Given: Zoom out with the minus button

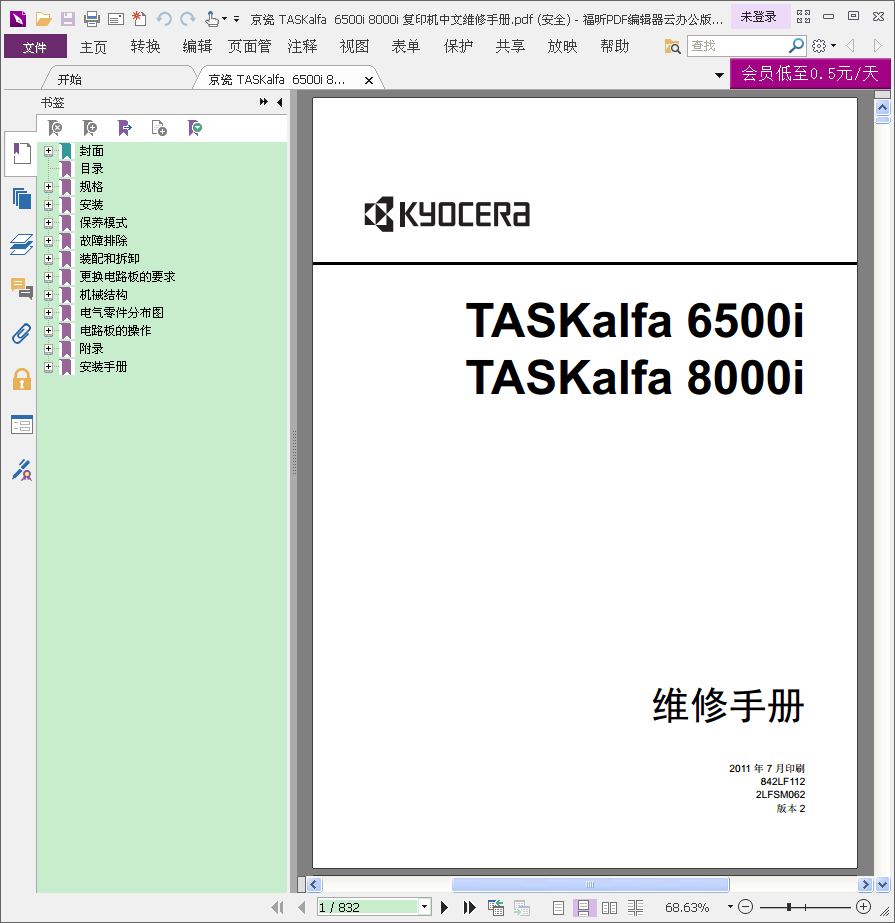Looking at the screenshot, I should [745, 907].
